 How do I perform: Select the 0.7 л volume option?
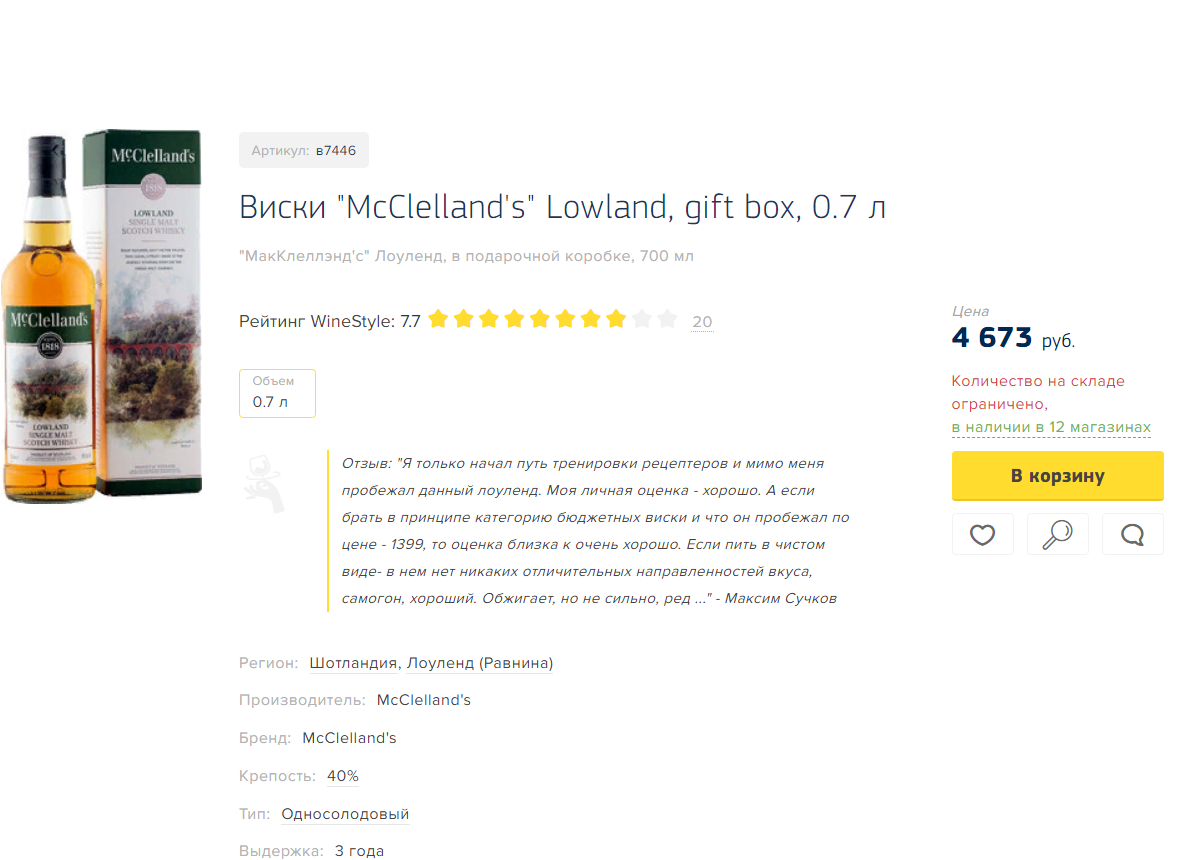277,393
